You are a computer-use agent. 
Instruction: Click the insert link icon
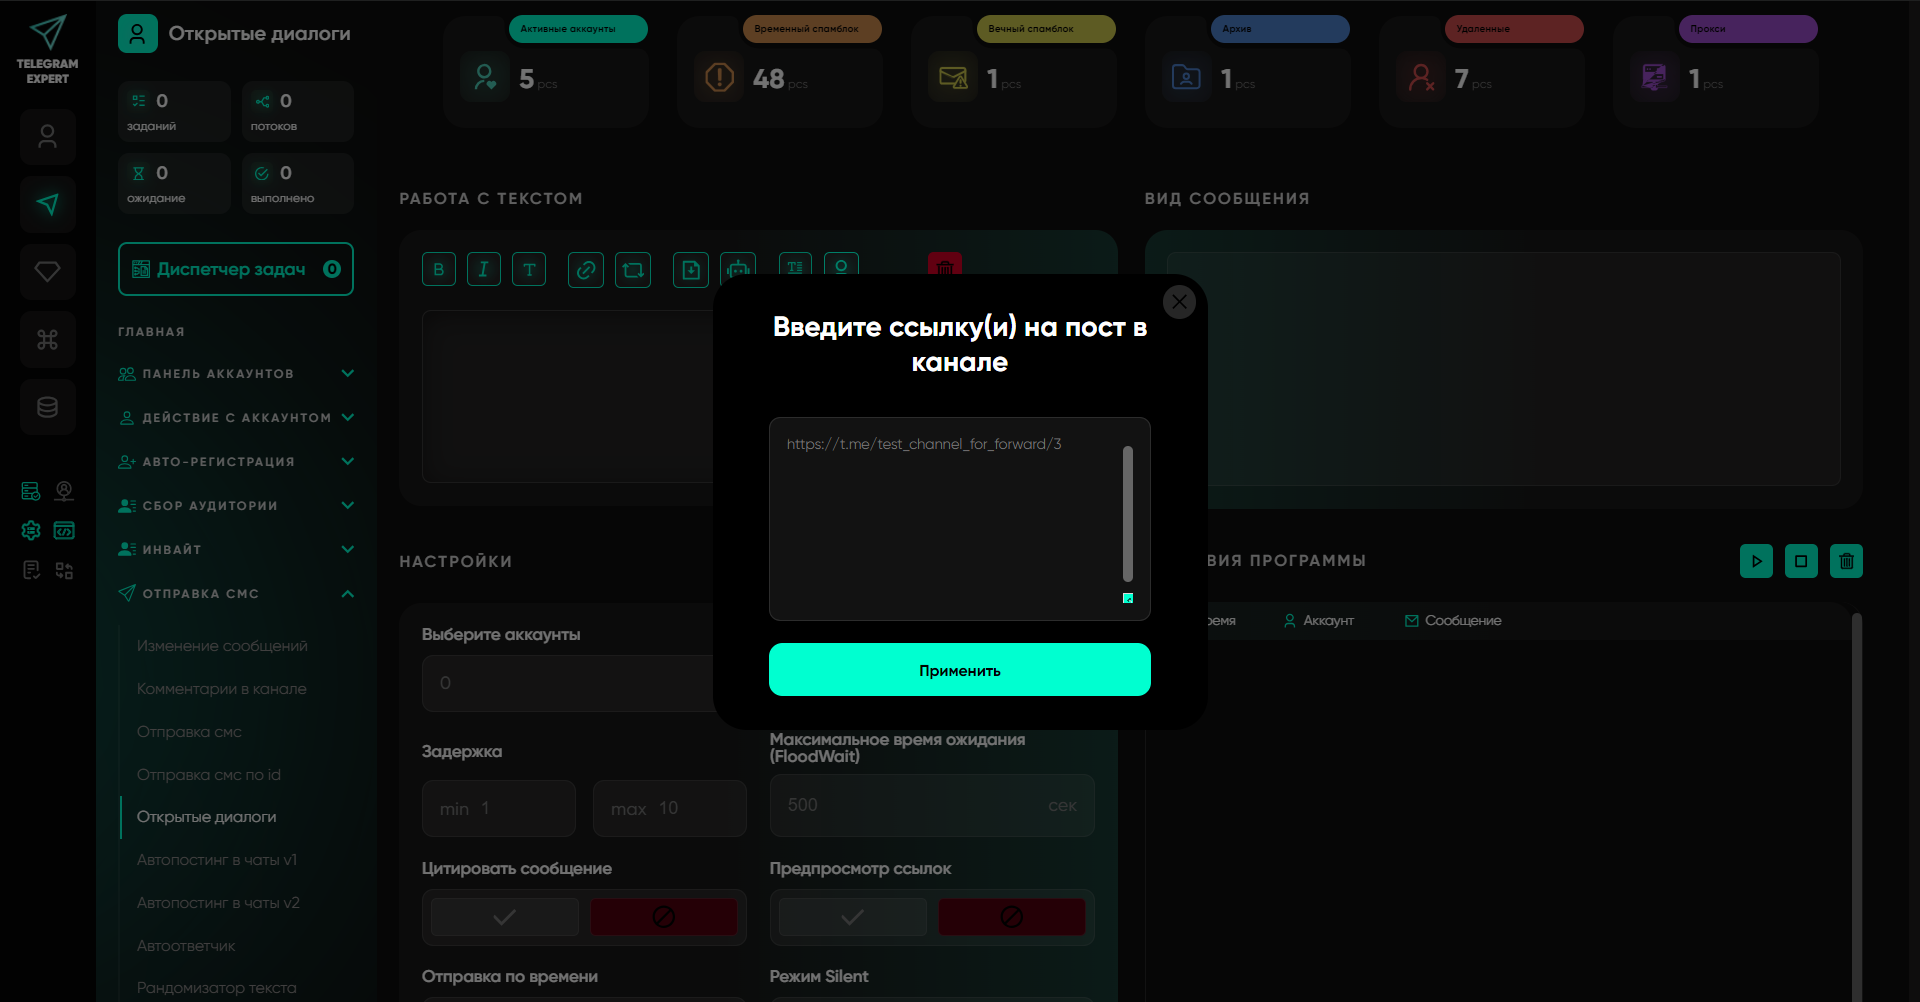coord(586,269)
